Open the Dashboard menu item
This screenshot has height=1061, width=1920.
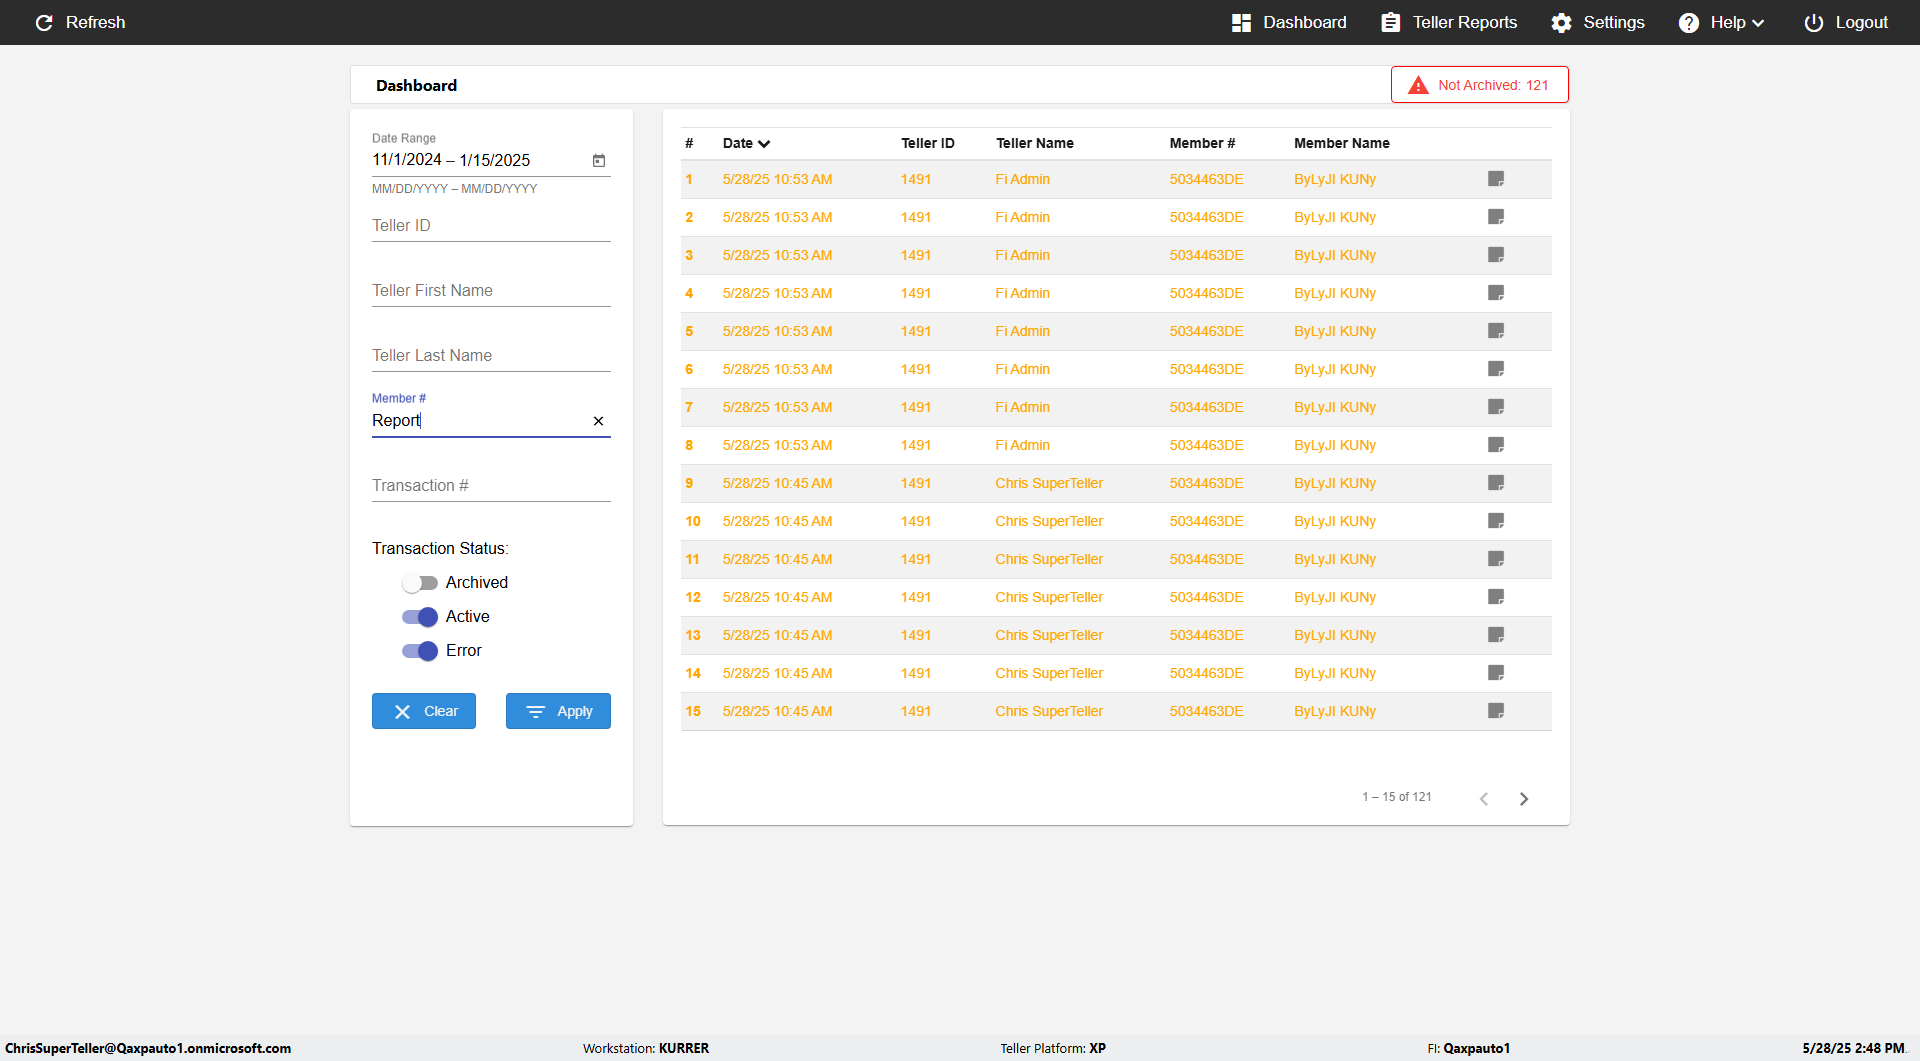pos(1289,22)
